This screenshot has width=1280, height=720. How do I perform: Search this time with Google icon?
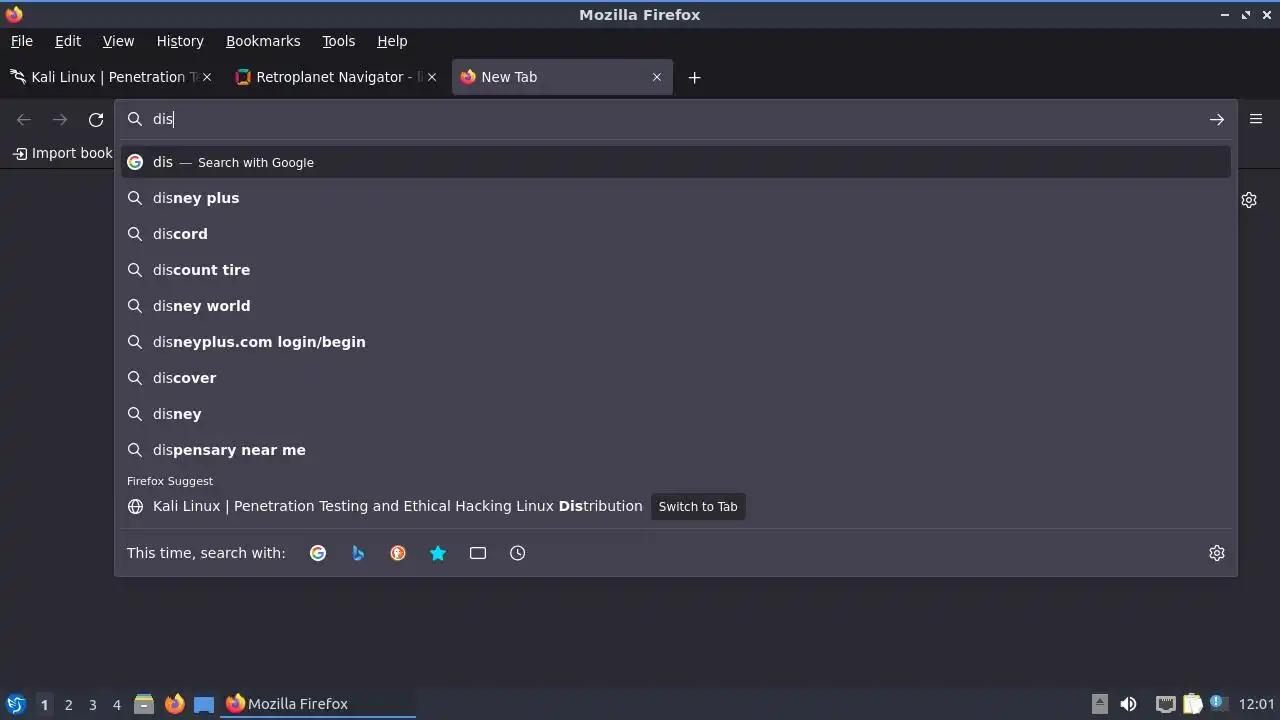pos(318,553)
